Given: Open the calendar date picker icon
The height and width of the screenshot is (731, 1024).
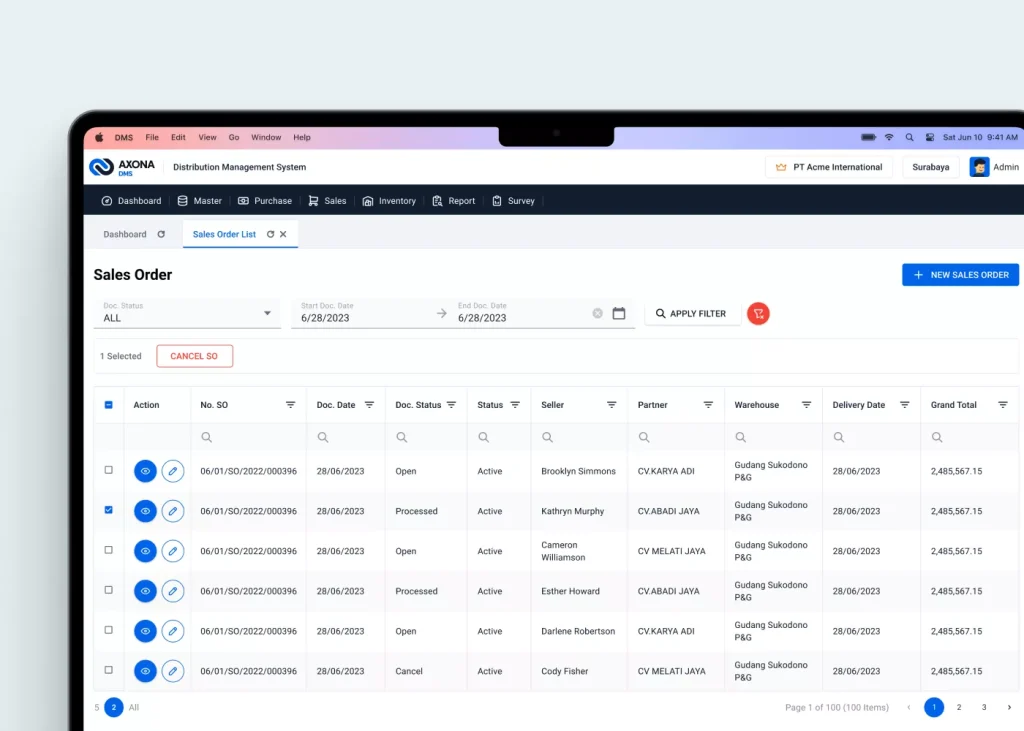Looking at the screenshot, I should pos(619,314).
